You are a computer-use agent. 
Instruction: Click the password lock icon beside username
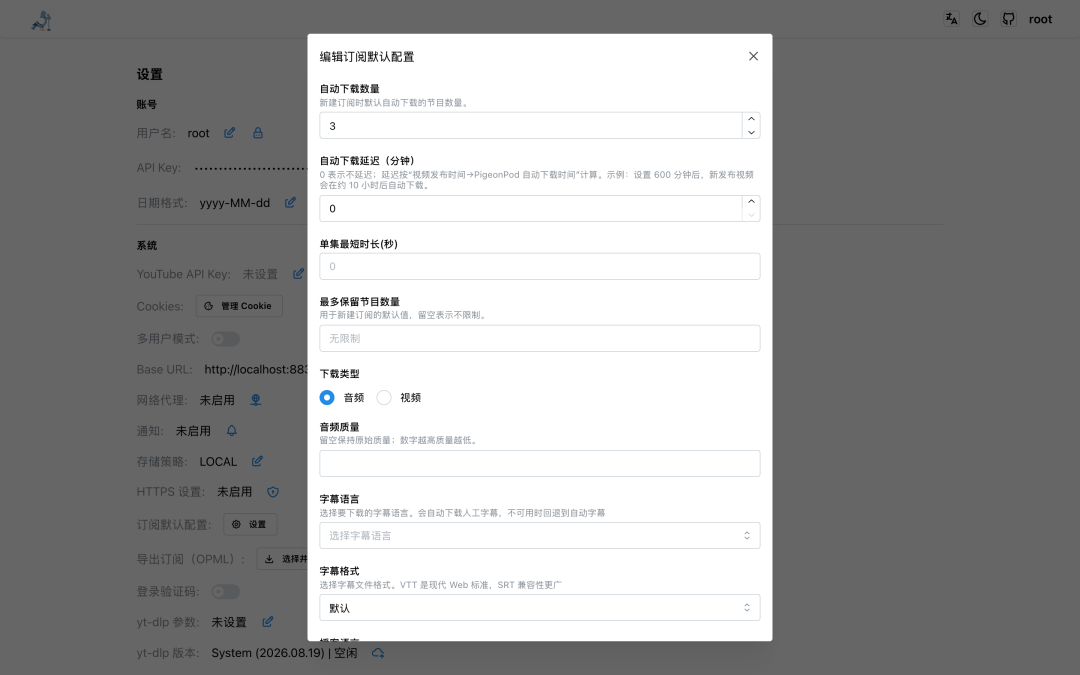258,133
